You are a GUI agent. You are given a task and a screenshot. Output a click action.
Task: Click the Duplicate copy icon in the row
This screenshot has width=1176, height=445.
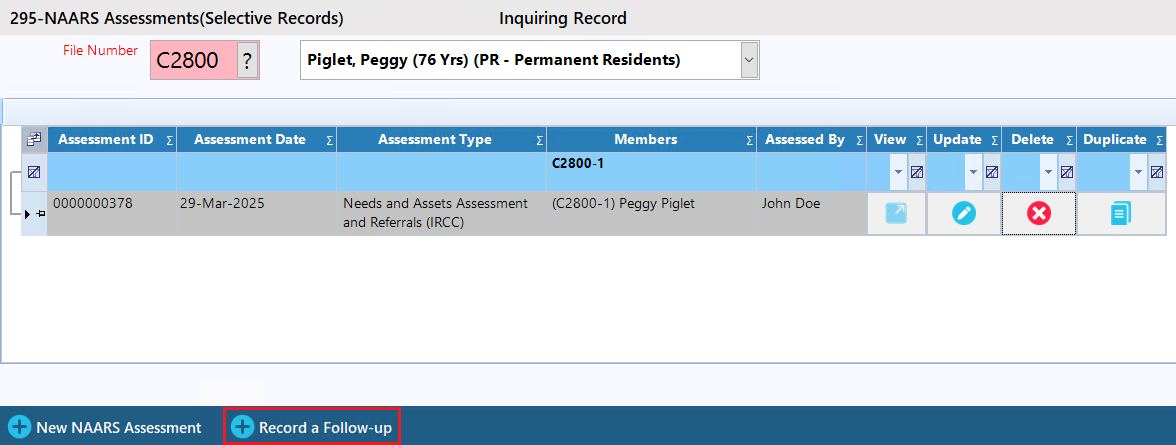(1121, 213)
